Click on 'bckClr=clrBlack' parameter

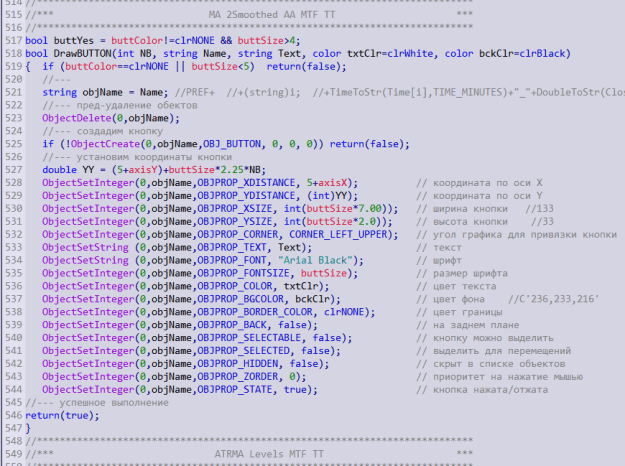pyautogui.click(x=522, y=53)
